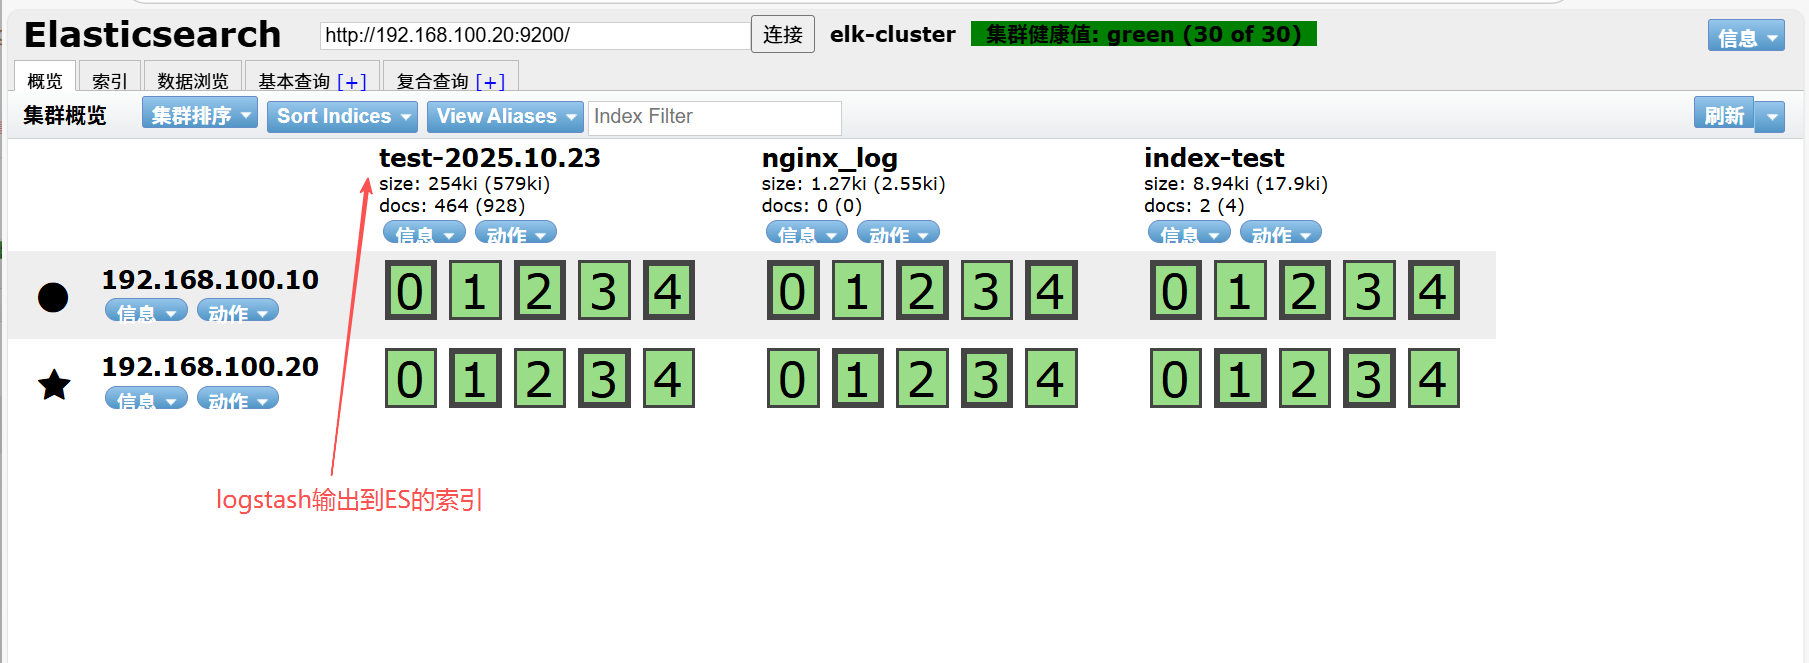1809x663 pixels.
Task: Click the cluster health green status badge
Action: (x=1143, y=34)
